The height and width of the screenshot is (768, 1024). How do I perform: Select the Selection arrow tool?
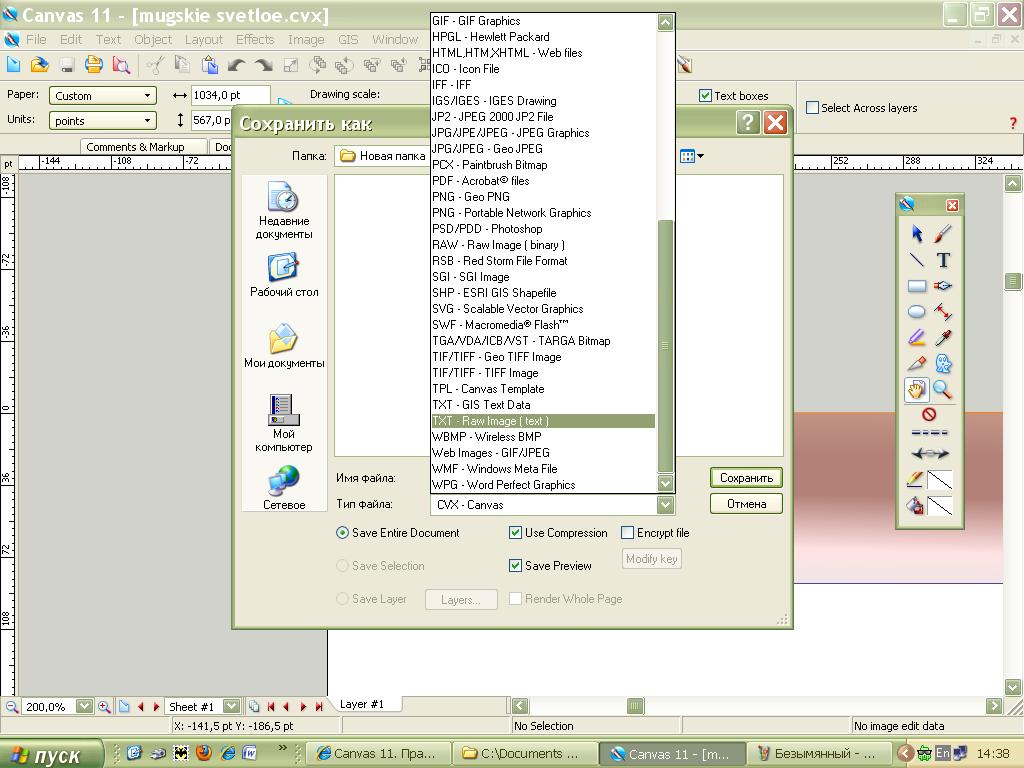click(x=917, y=233)
